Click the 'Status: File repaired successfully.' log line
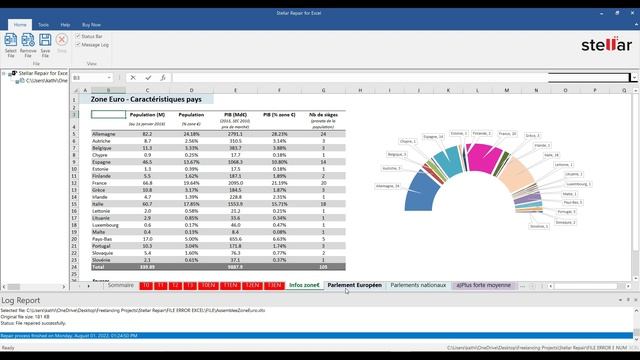Viewport: 640px width, 360px height. coord(33,323)
